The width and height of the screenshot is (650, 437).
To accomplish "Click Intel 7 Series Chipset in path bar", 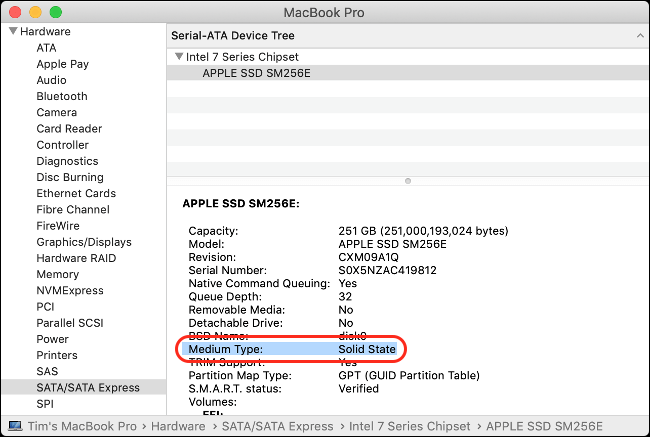I will pyautogui.click(x=410, y=426).
